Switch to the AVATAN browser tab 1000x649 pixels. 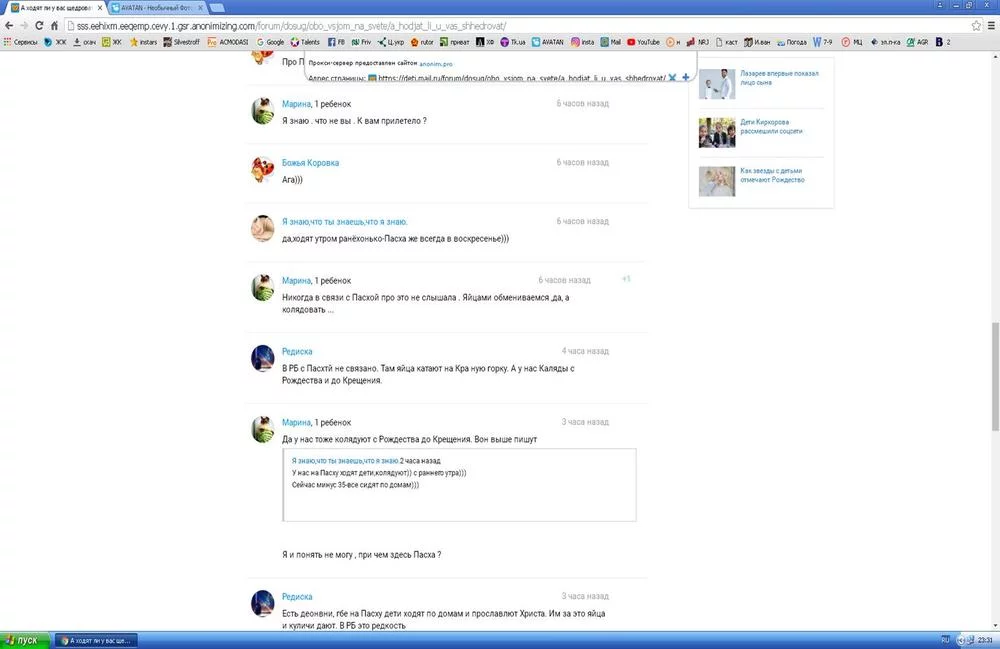[x=156, y=8]
